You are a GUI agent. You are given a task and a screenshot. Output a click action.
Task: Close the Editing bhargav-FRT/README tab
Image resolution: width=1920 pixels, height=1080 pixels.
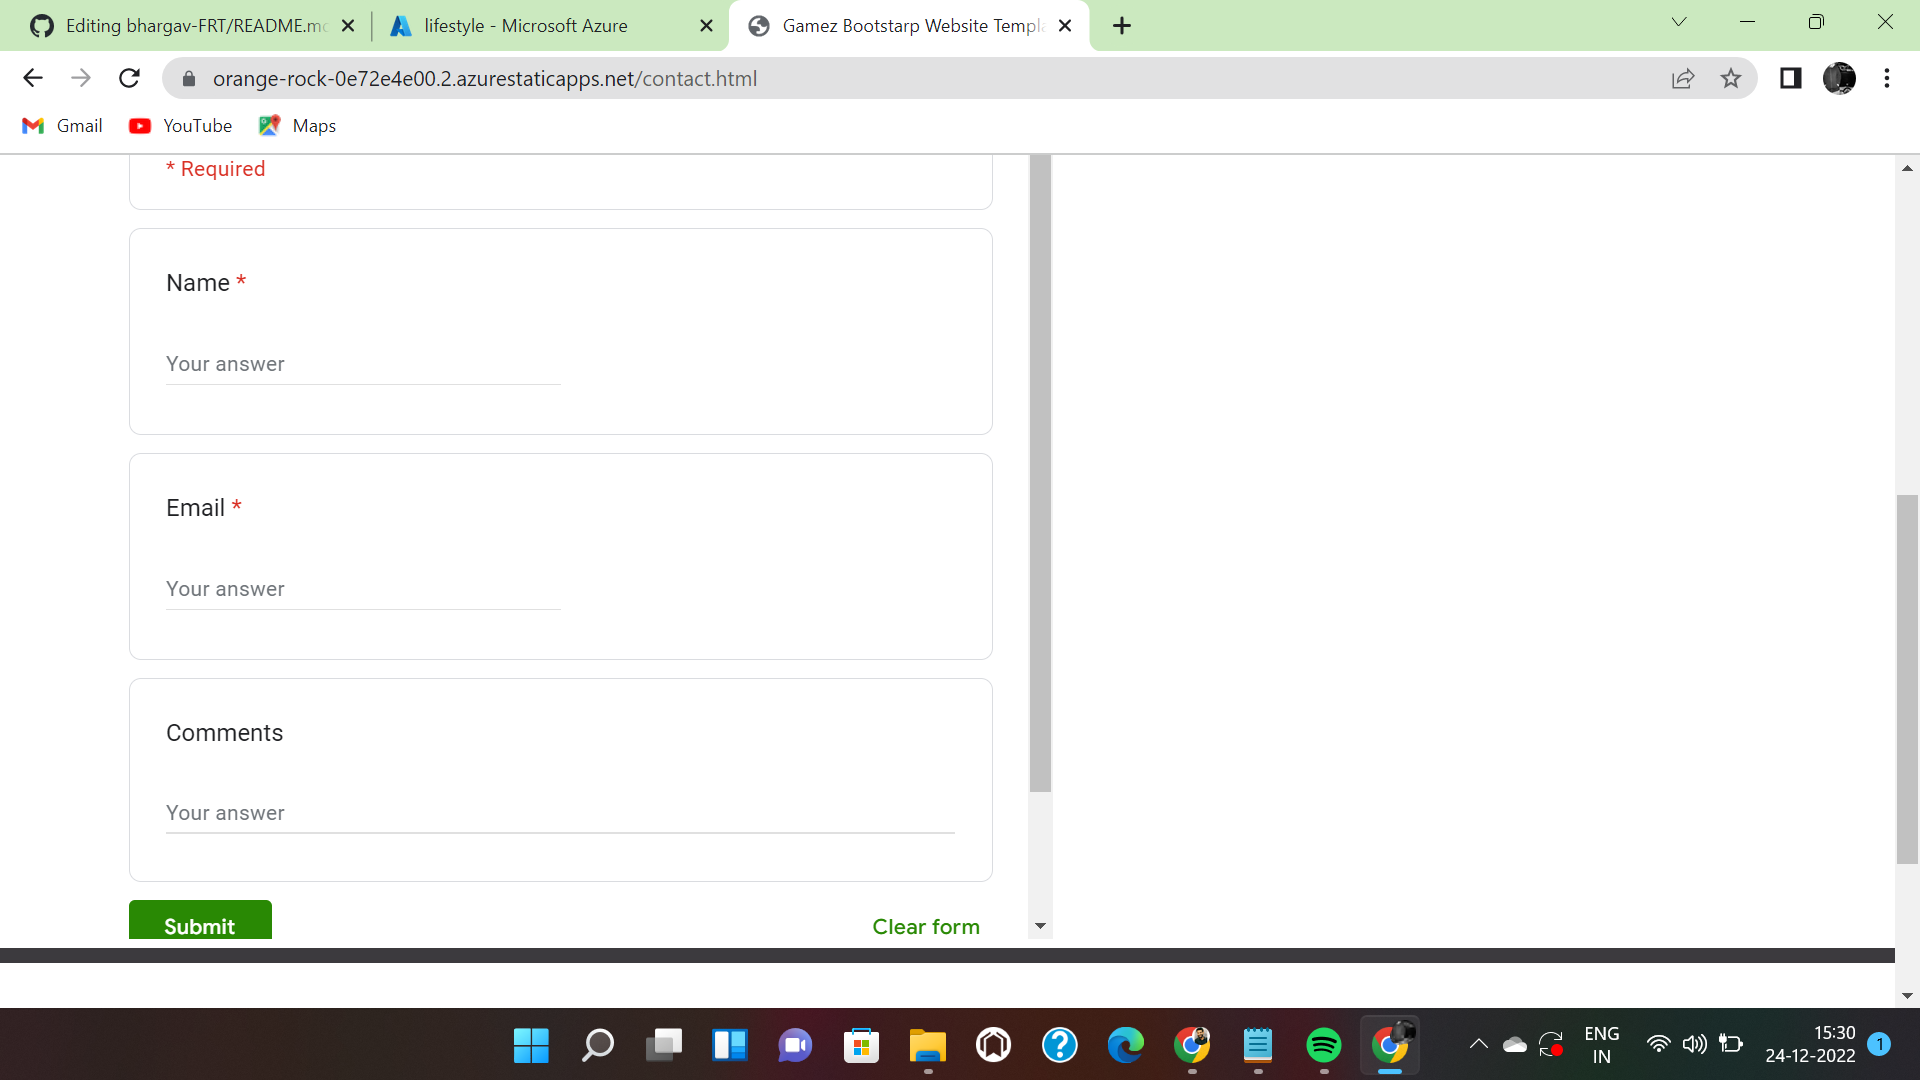point(348,26)
